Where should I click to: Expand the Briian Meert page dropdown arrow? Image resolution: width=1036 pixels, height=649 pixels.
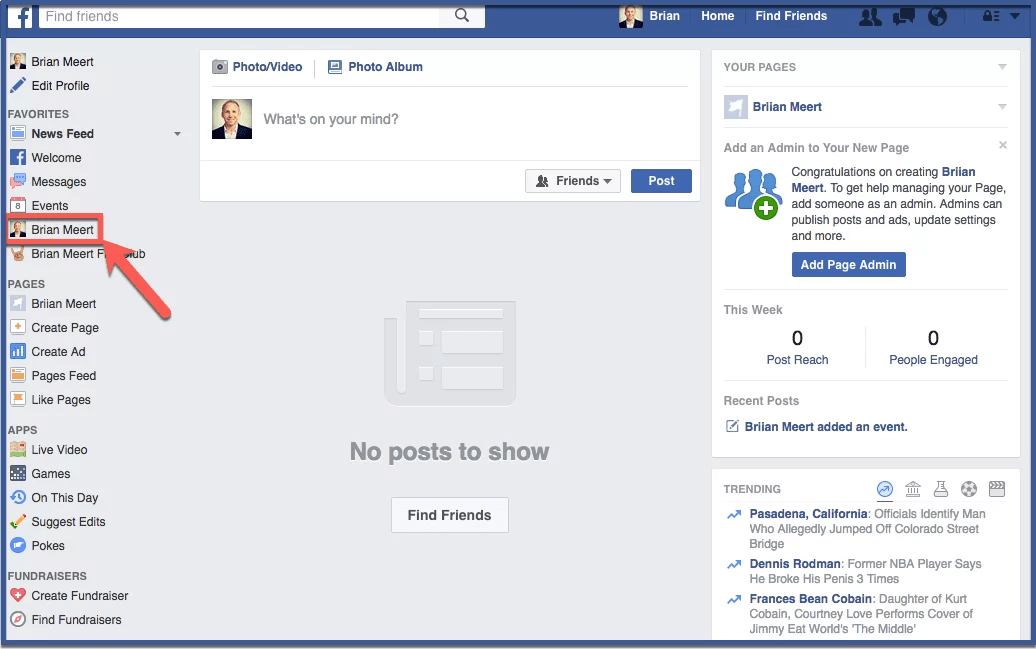click(1002, 106)
